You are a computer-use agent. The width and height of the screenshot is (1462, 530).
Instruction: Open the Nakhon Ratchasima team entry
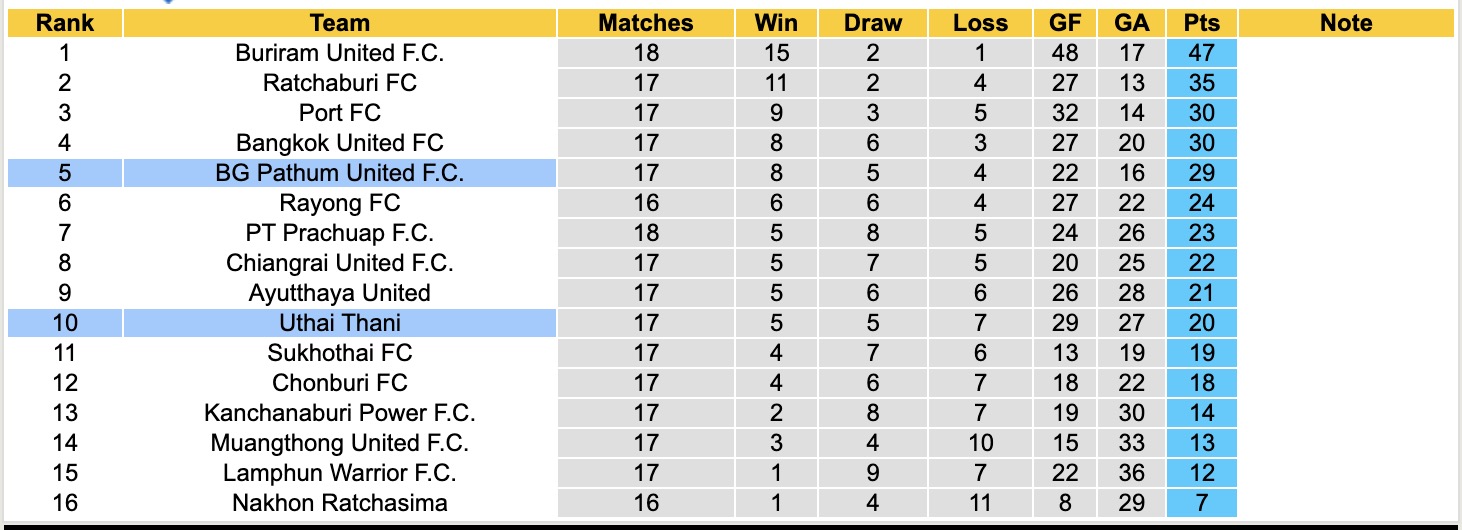[x=339, y=503]
